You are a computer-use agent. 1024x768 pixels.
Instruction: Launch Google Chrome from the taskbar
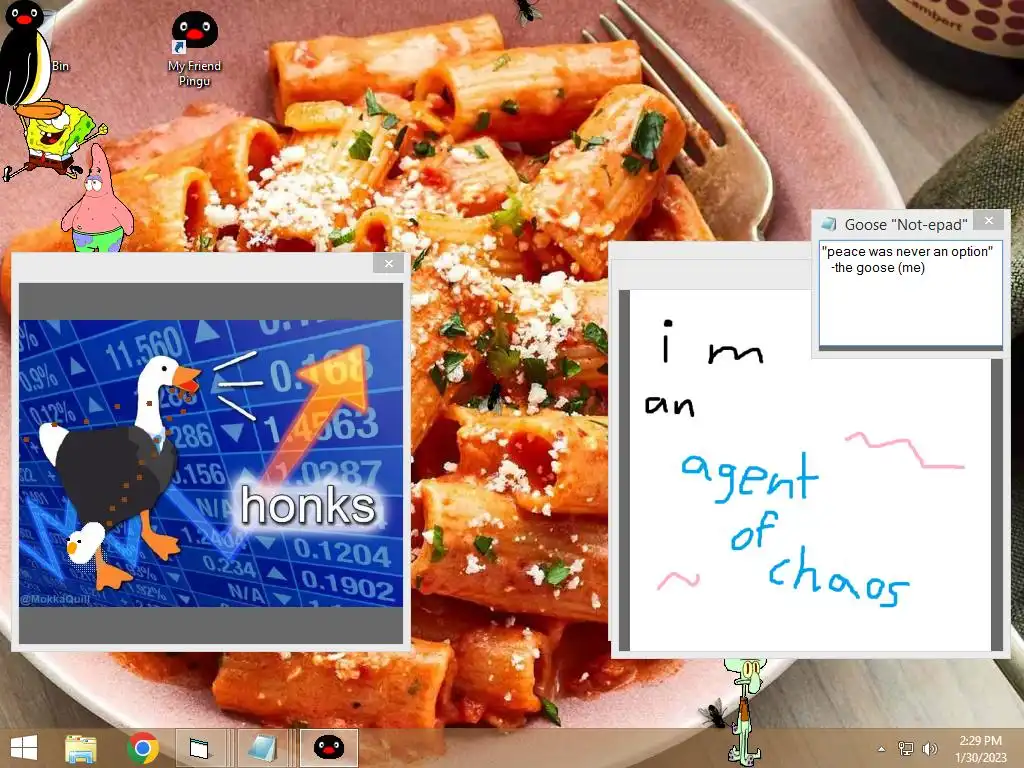142,748
